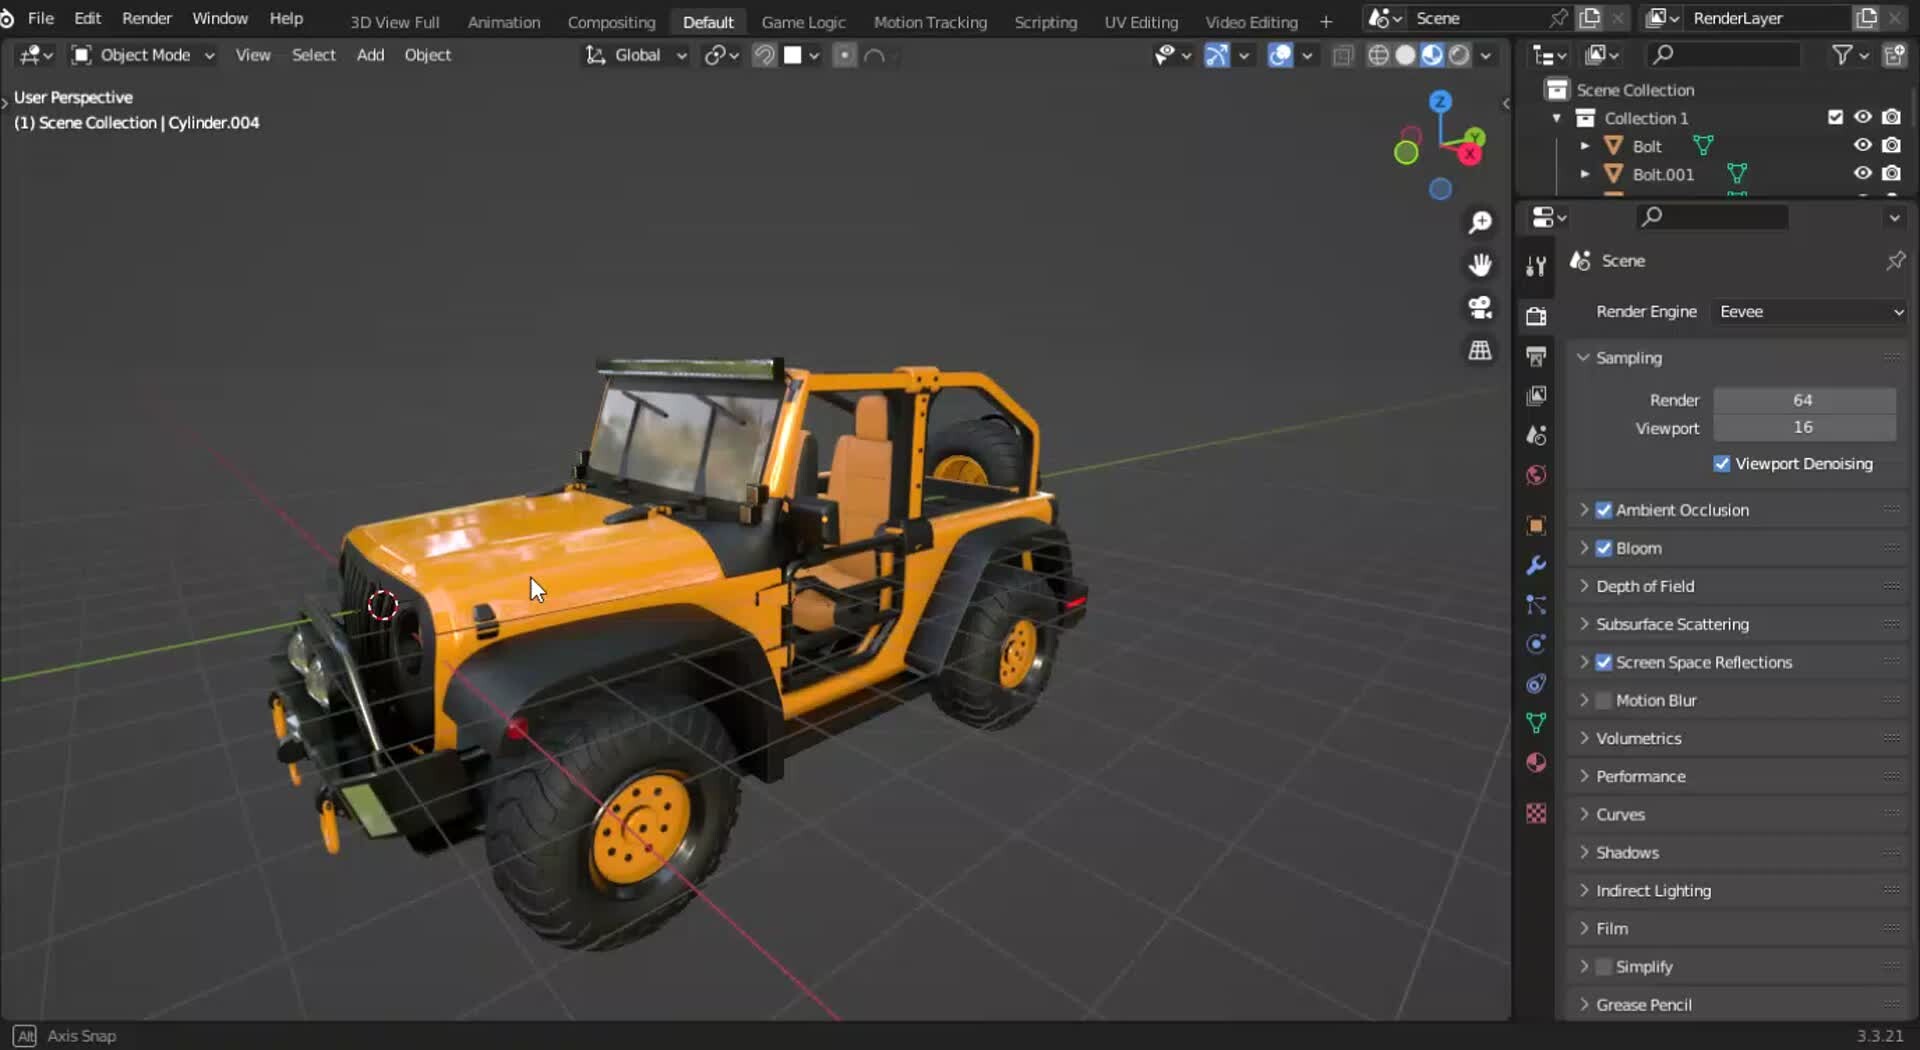Open the Render Engine dropdown
This screenshot has height=1050, width=1920.
point(1808,311)
